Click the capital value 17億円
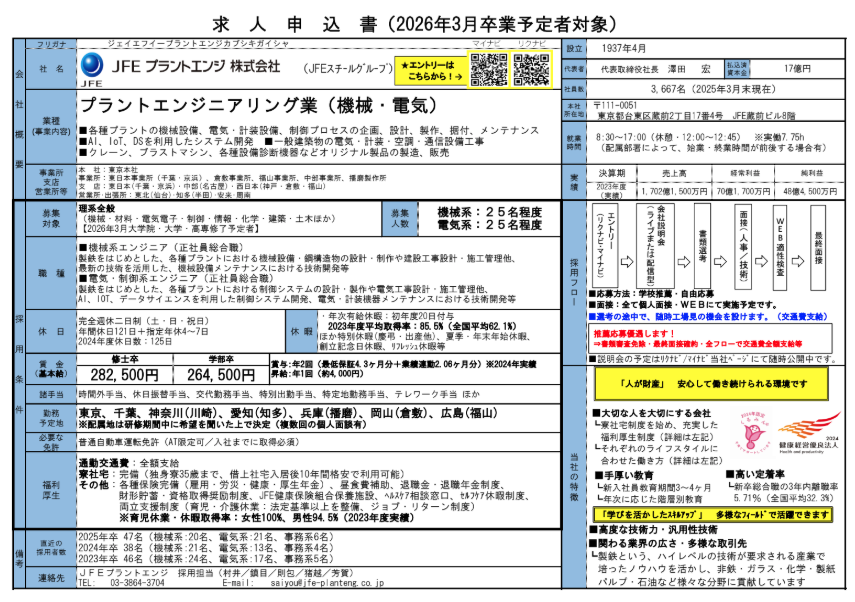855x602 pixels. point(797,69)
